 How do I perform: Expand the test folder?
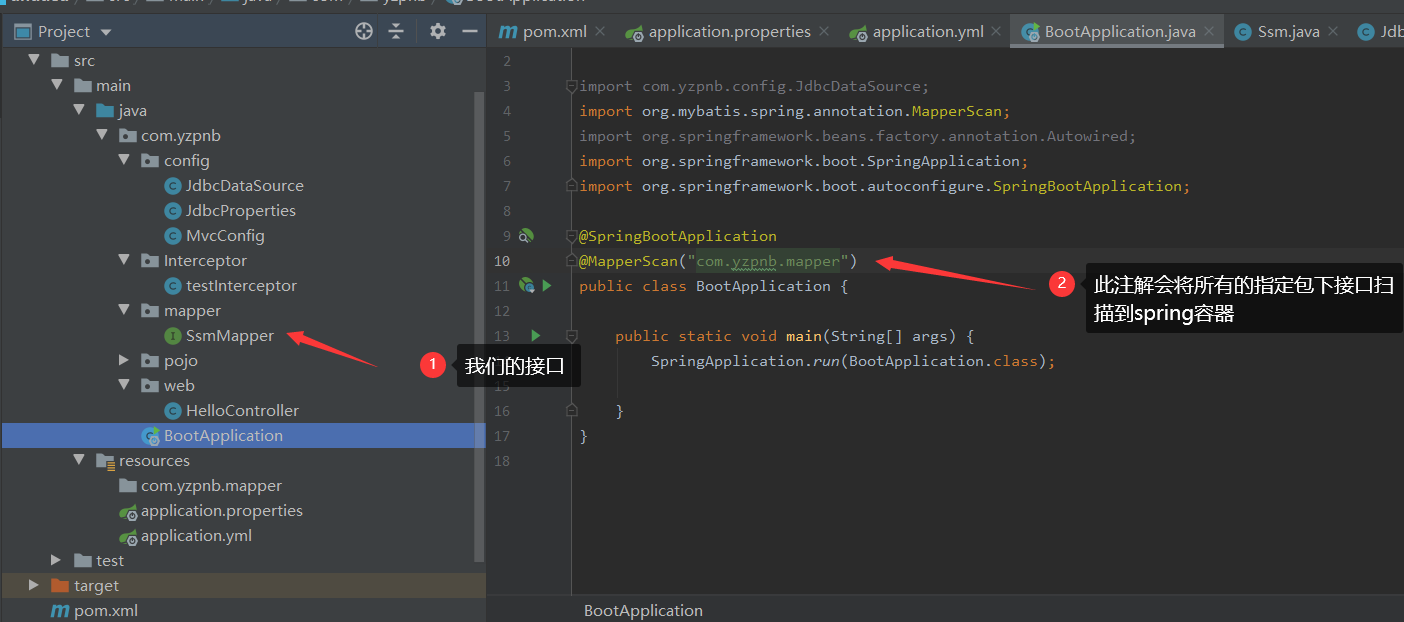point(57,560)
